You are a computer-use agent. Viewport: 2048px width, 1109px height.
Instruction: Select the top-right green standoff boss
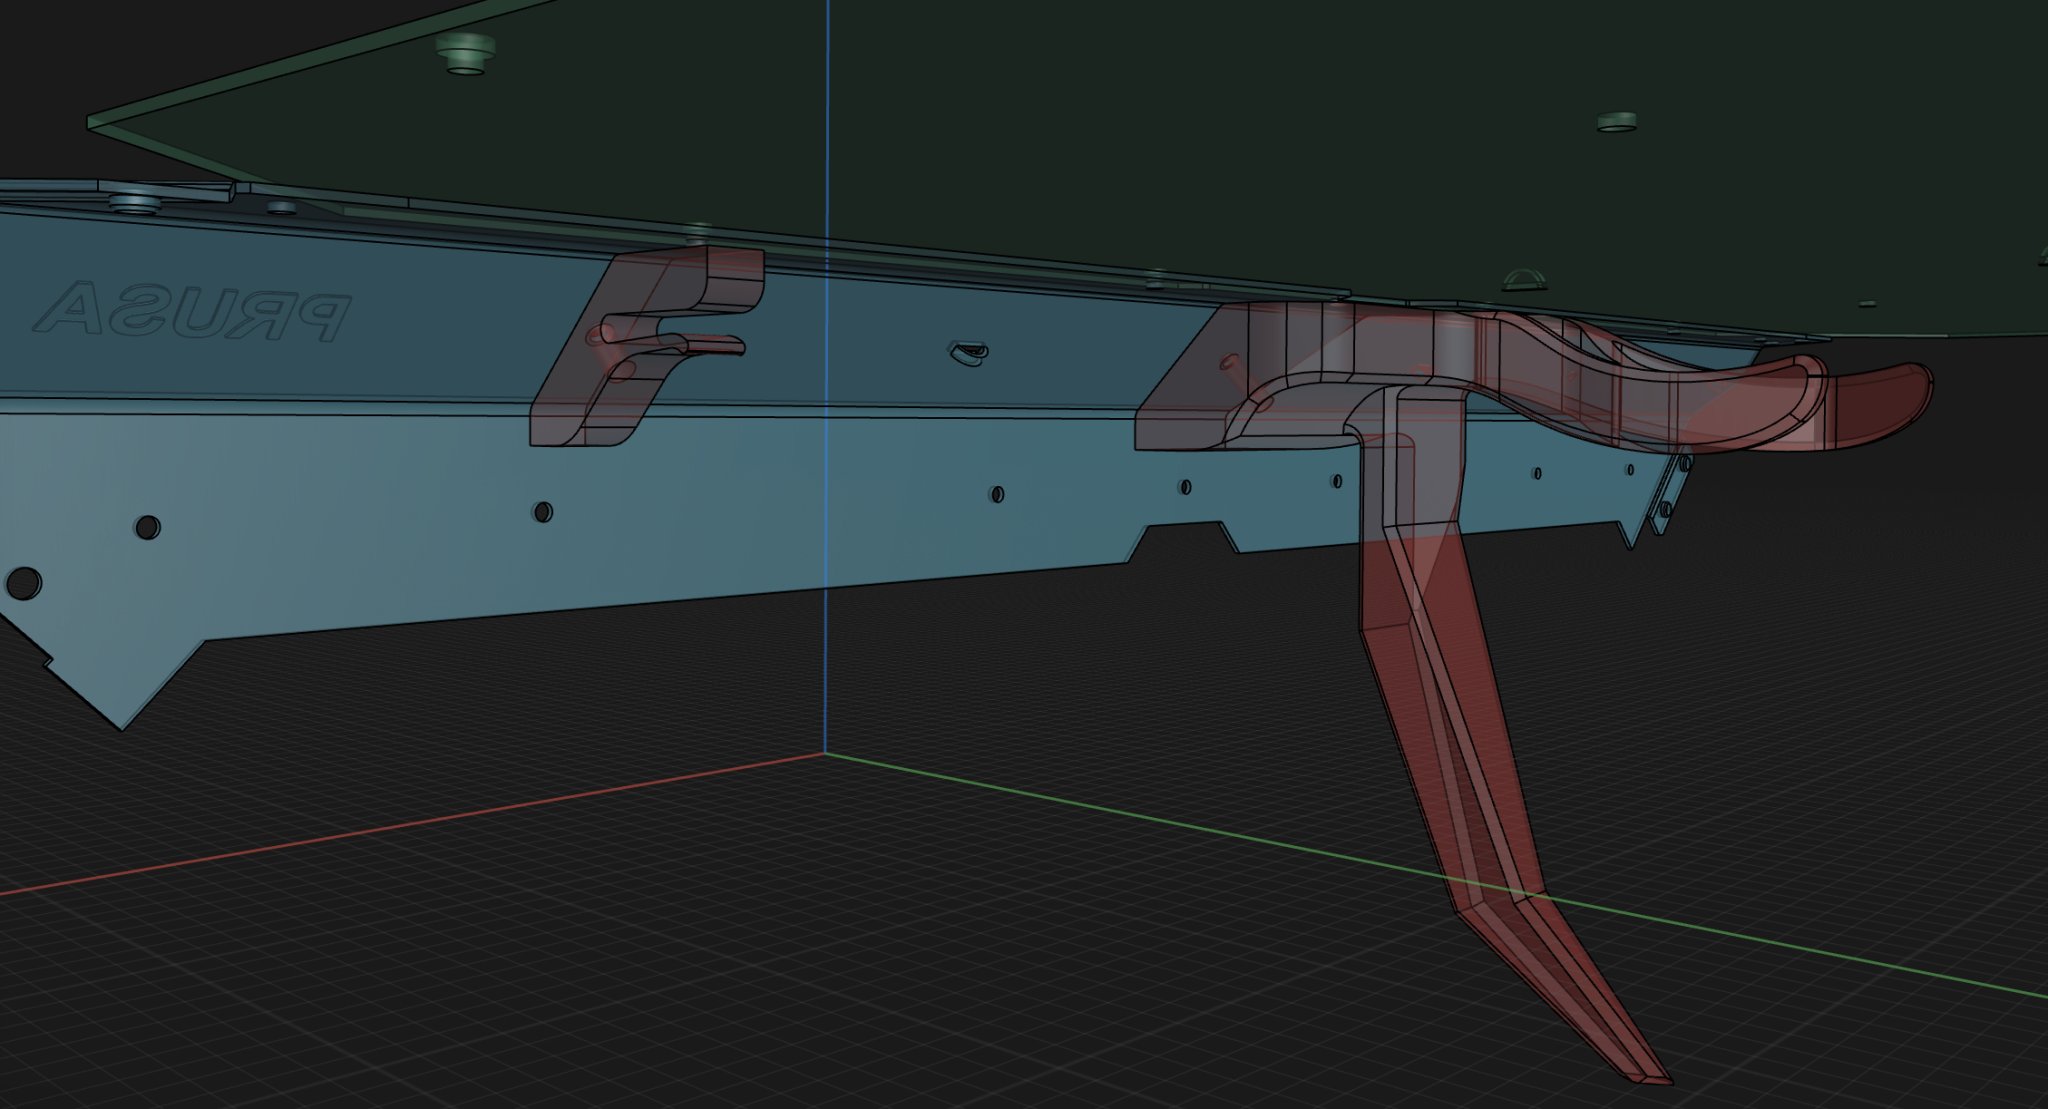coord(1615,123)
